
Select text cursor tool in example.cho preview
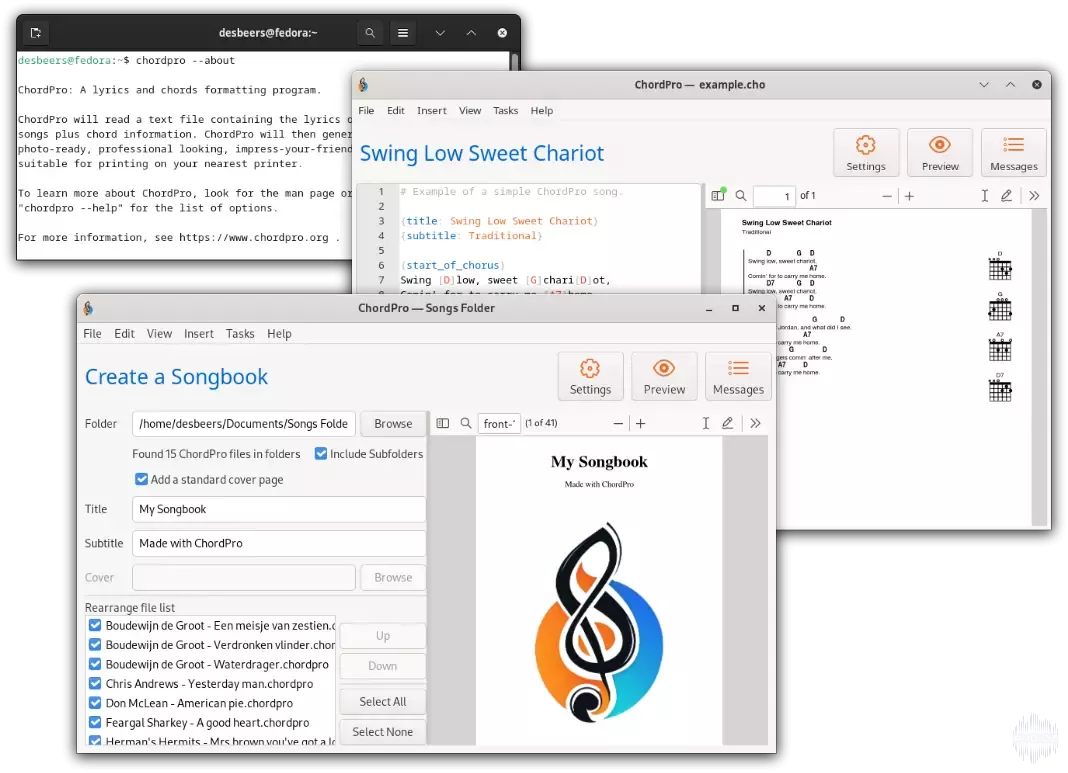[x=984, y=196]
